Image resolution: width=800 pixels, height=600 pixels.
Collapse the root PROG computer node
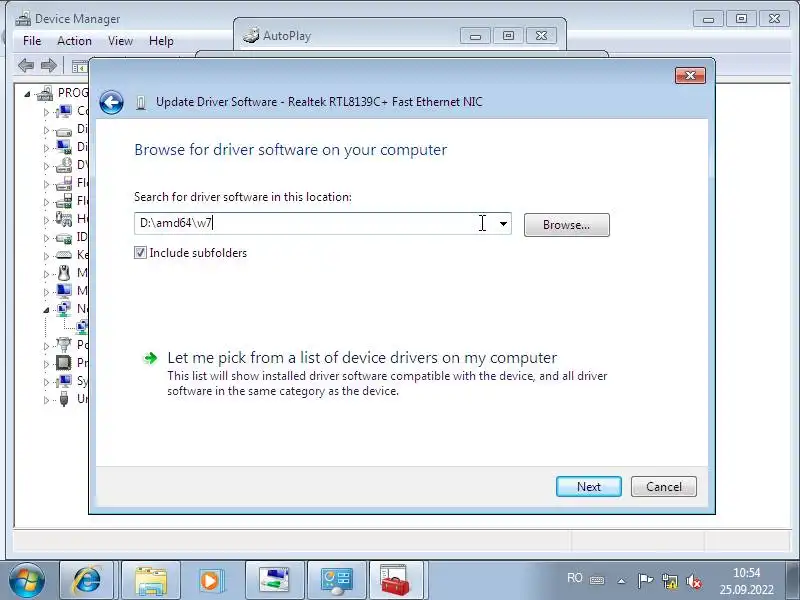click(x=27, y=93)
